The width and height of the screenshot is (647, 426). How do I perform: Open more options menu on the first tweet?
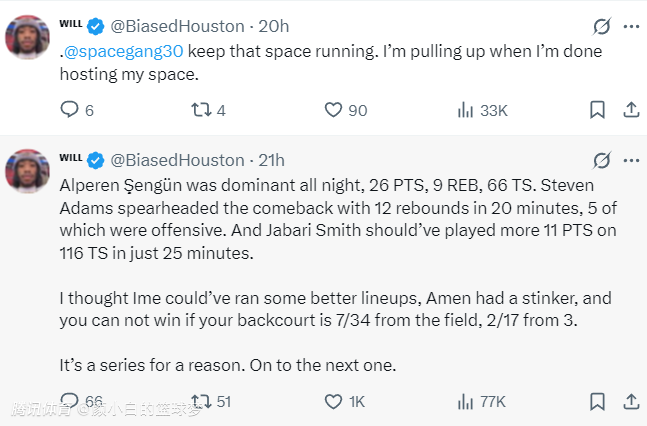point(630,26)
